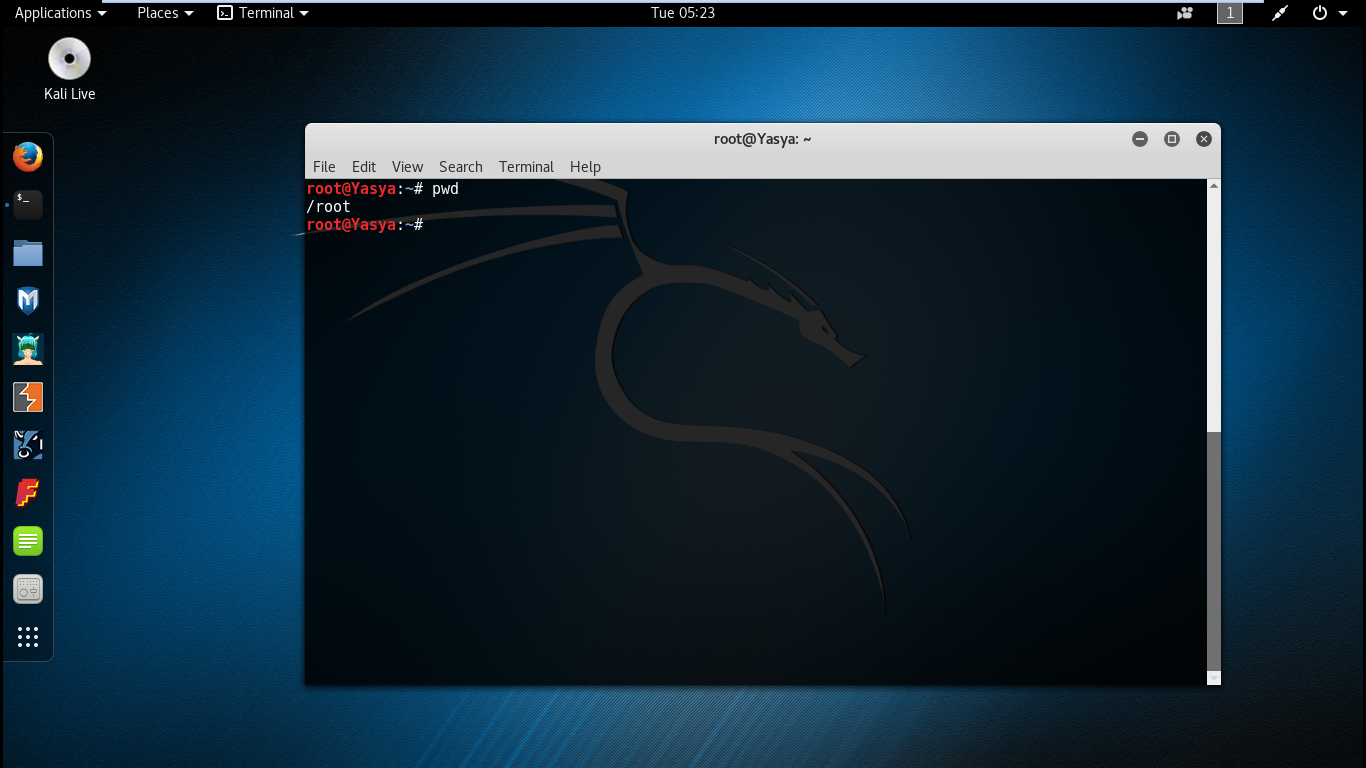Show all applications grid icon
The height and width of the screenshot is (768, 1366).
28,637
